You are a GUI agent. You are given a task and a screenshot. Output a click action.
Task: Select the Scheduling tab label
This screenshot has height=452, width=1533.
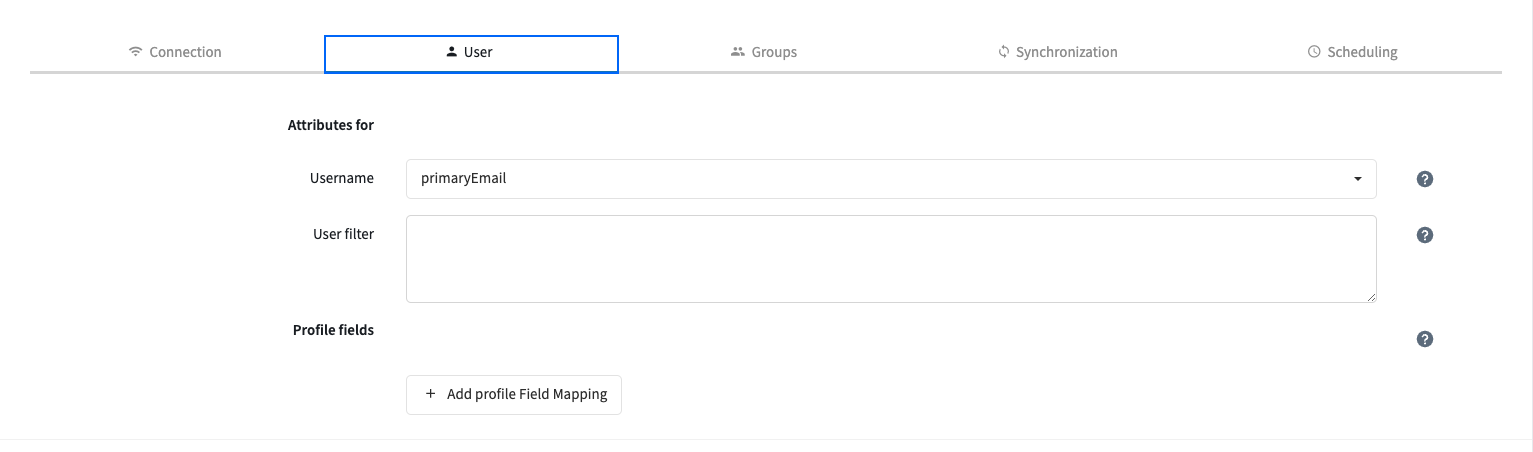coord(1362,52)
